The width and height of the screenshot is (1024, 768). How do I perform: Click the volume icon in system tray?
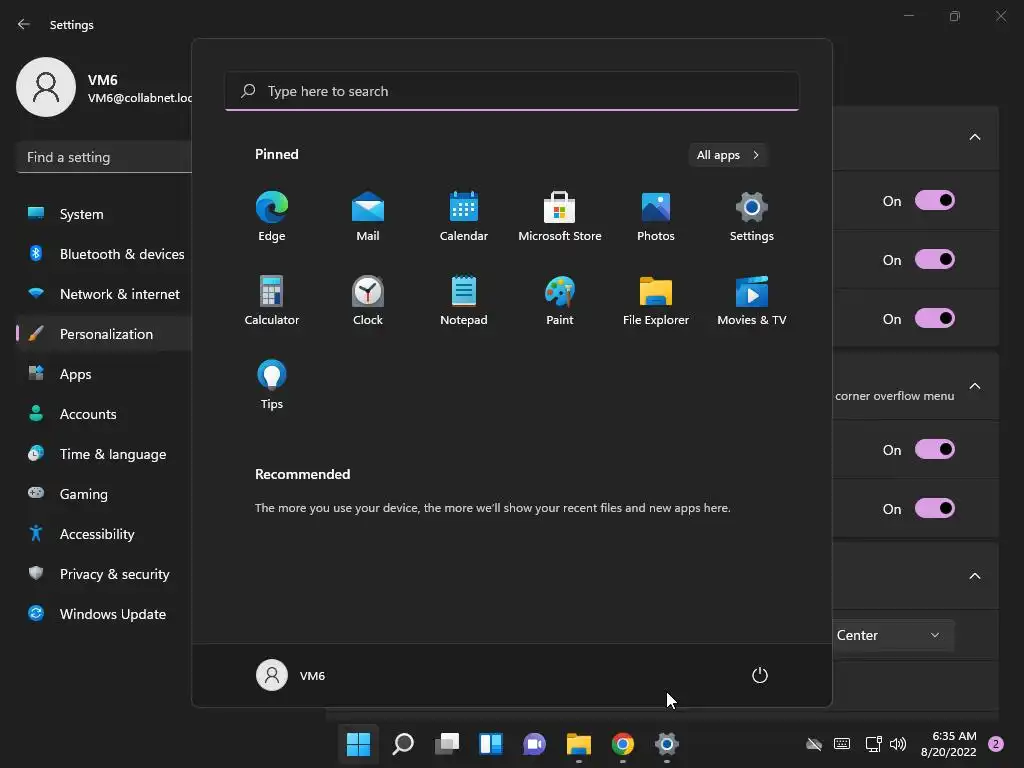click(x=898, y=744)
